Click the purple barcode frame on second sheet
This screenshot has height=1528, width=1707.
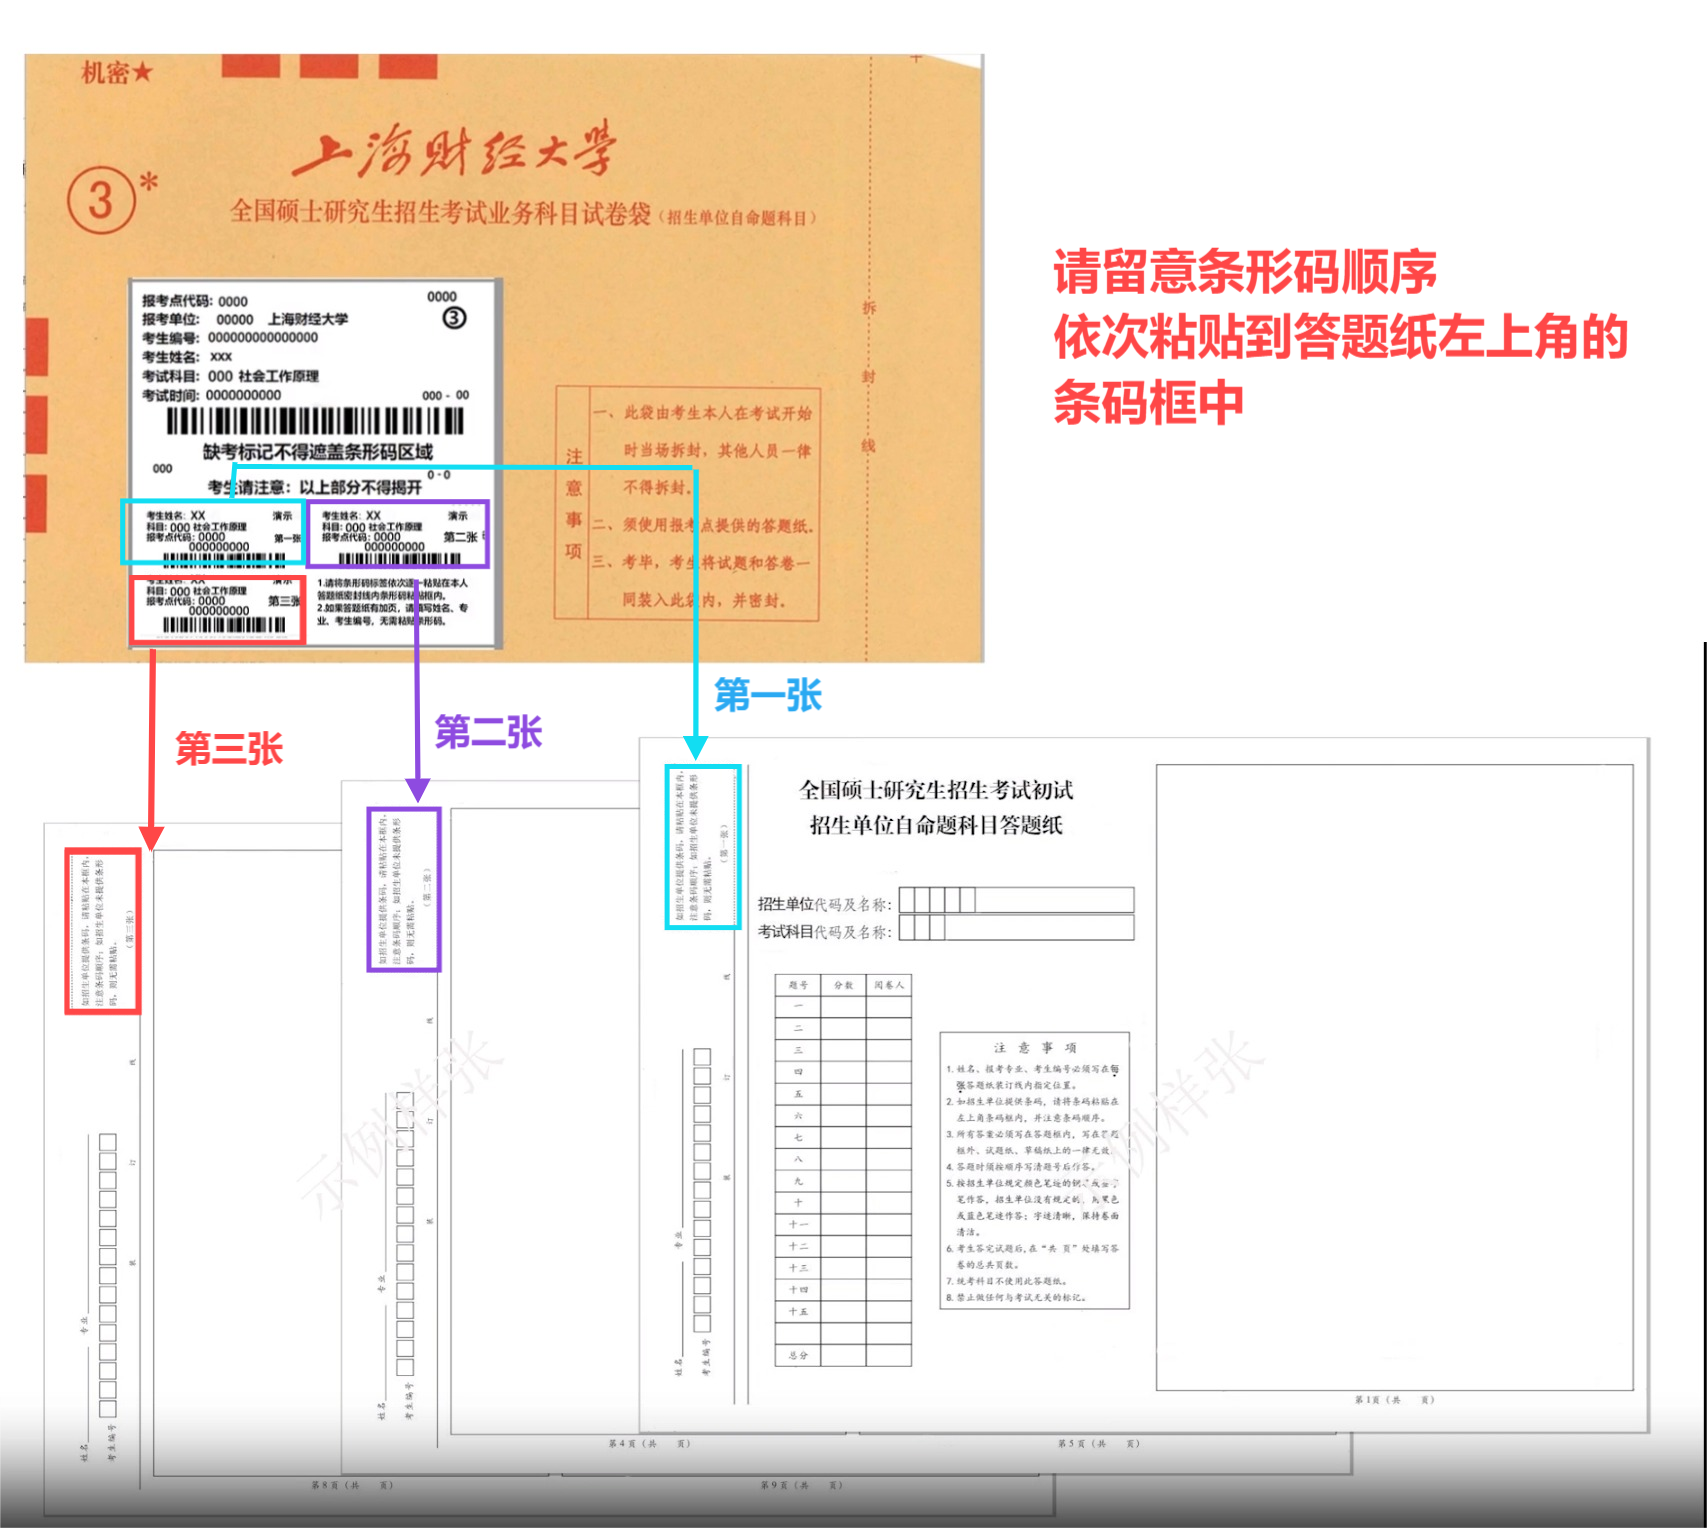403,889
